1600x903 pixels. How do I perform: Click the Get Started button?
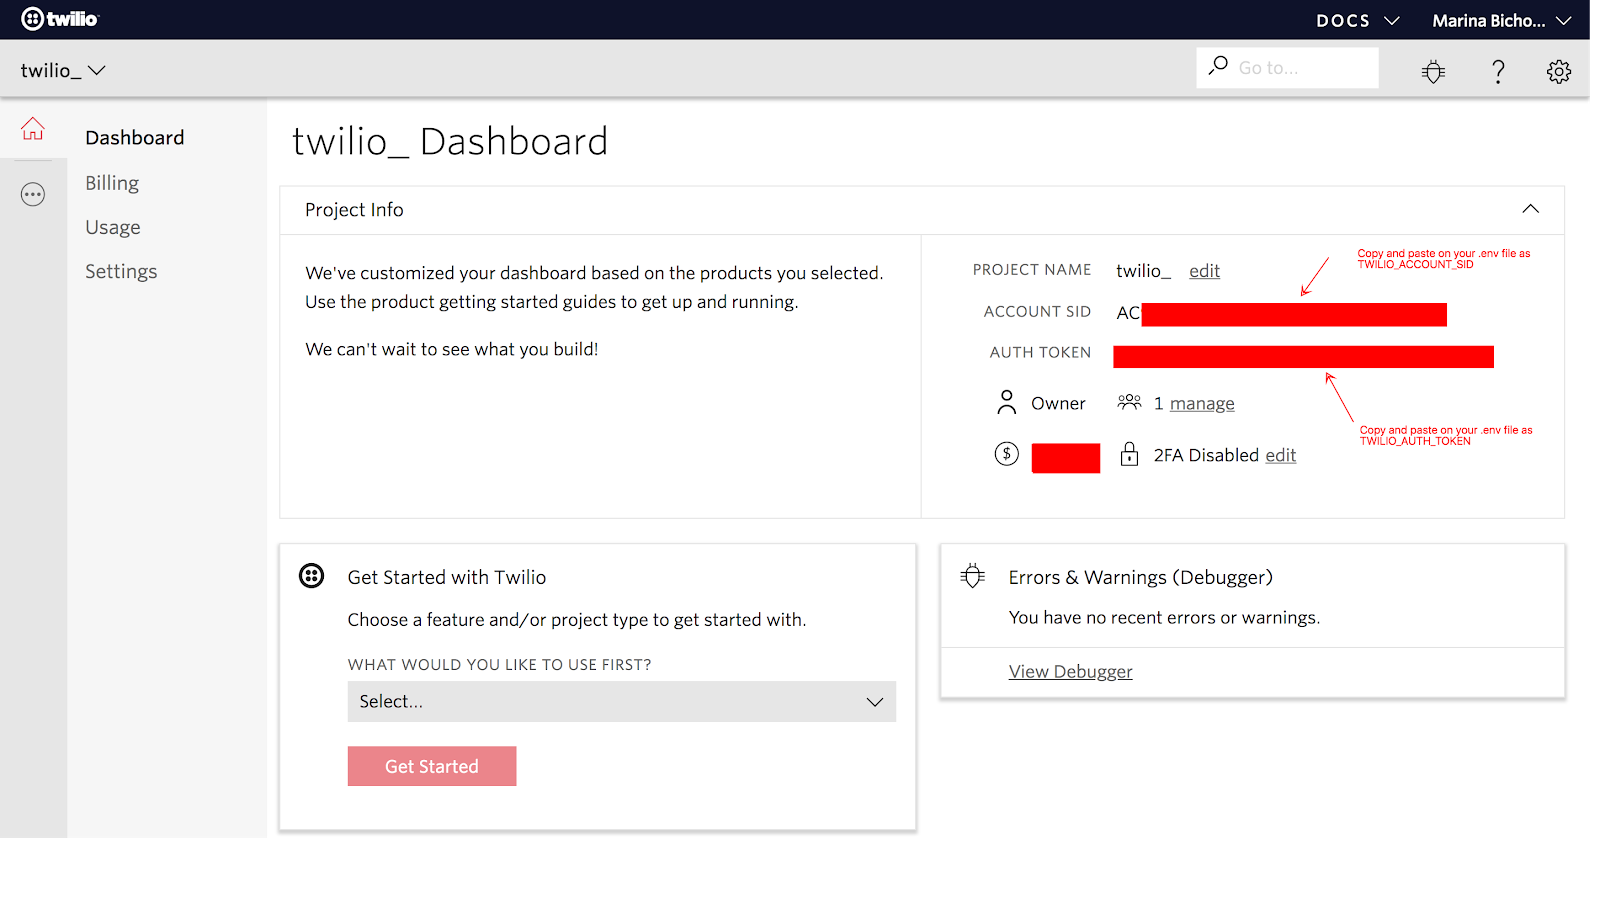(x=432, y=766)
